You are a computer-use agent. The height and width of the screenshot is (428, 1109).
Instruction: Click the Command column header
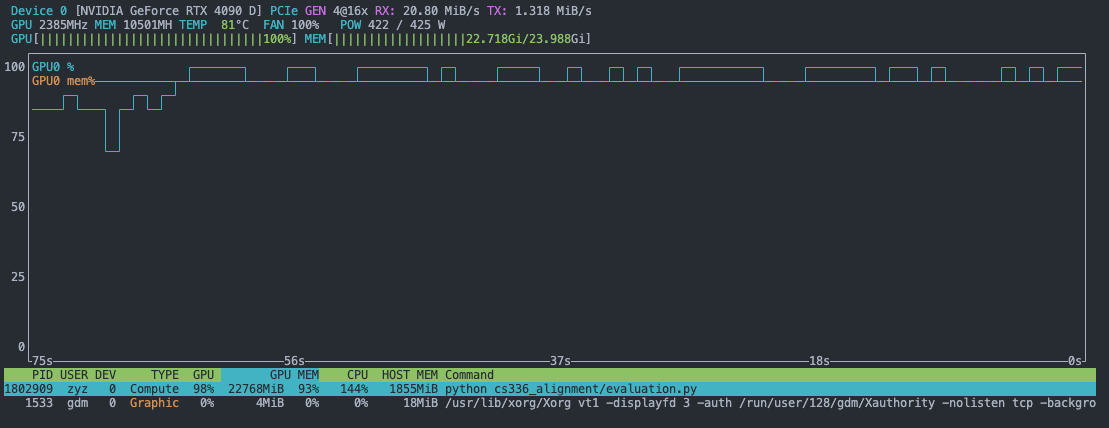click(x=469, y=375)
